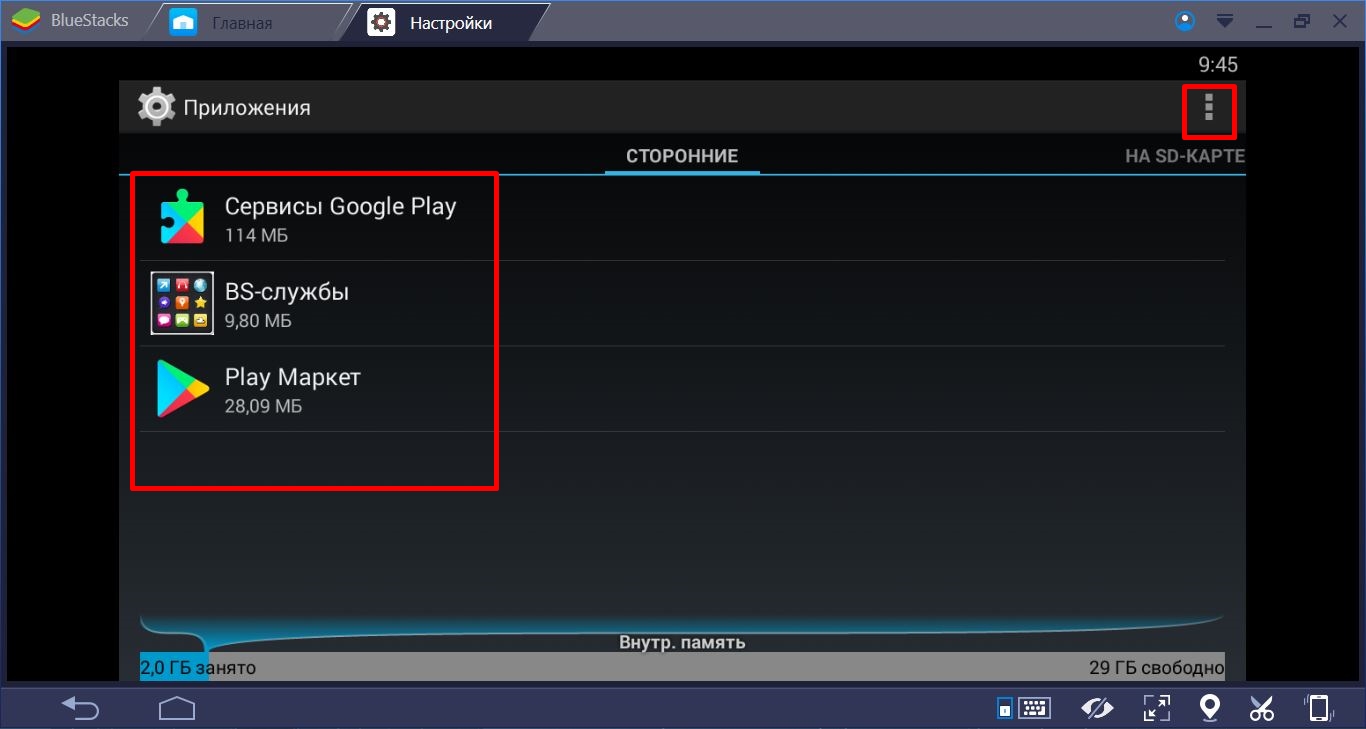This screenshot has height=729, width=1366.
Task: Switch to the Главная tab
Action: click(240, 22)
